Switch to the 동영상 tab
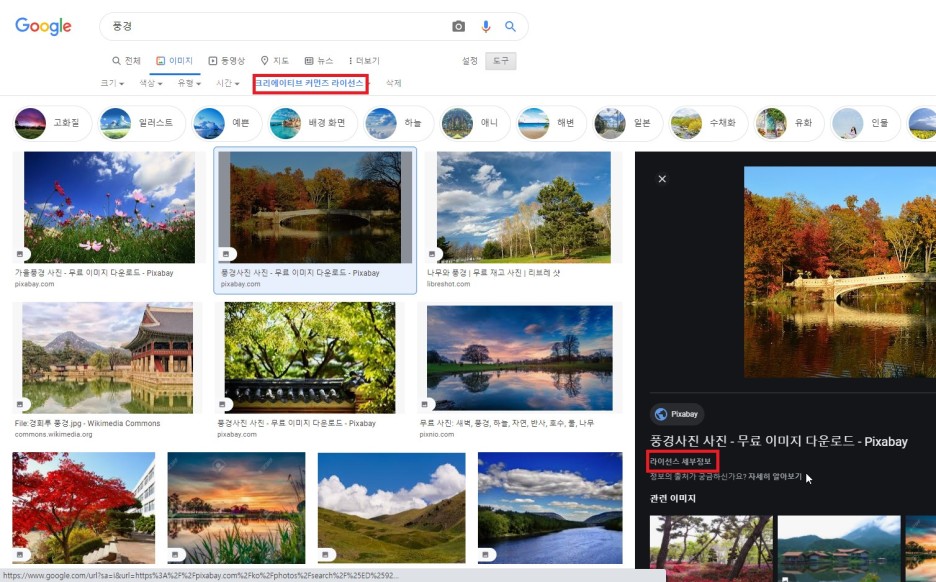This screenshot has width=936, height=582. pos(226,61)
